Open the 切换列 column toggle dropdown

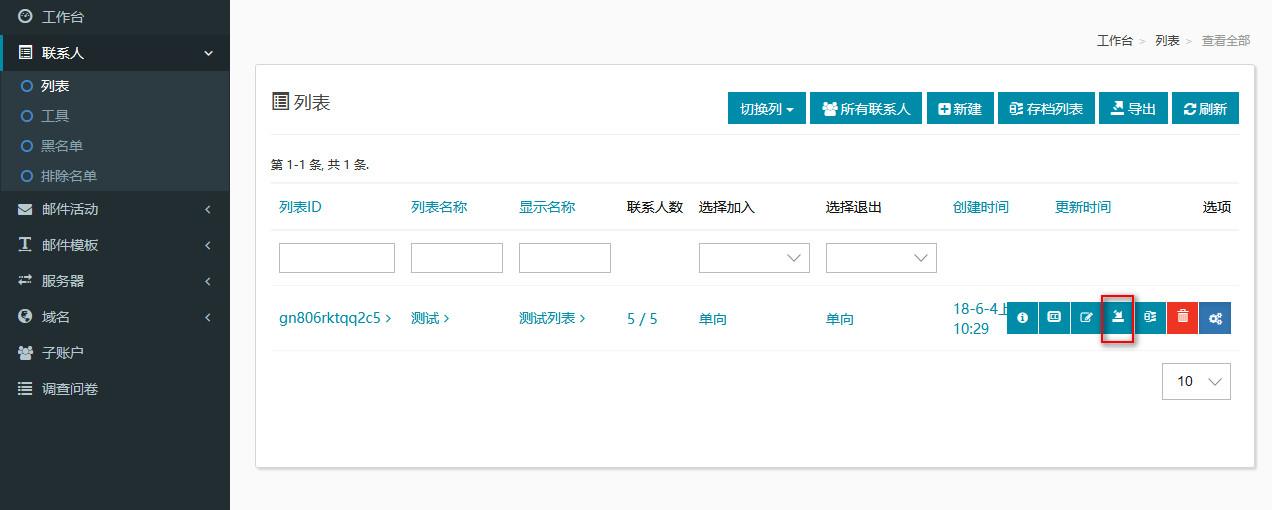click(x=766, y=109)
